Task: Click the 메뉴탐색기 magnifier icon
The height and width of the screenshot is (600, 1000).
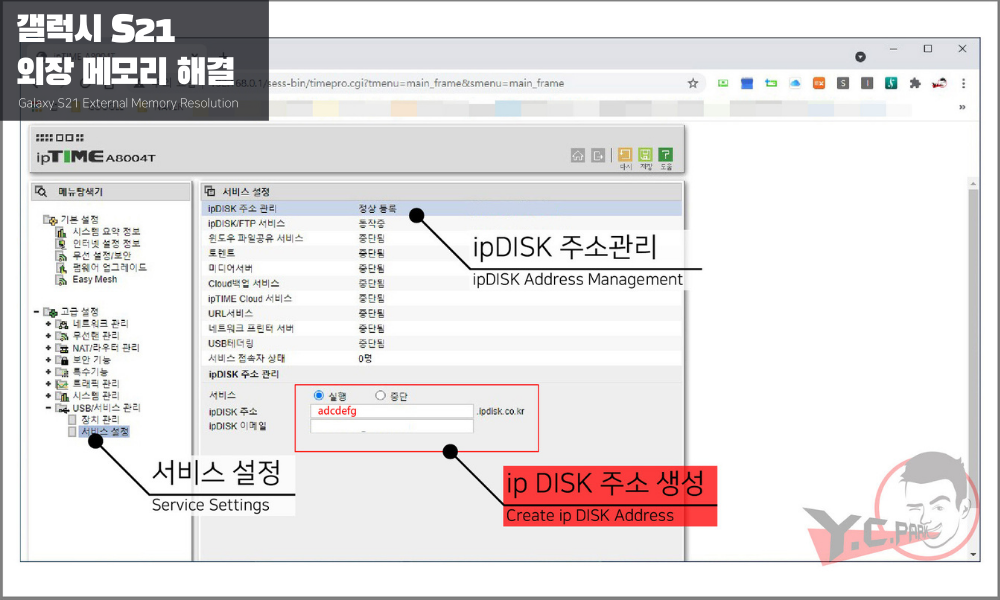Action: (41, 191)
